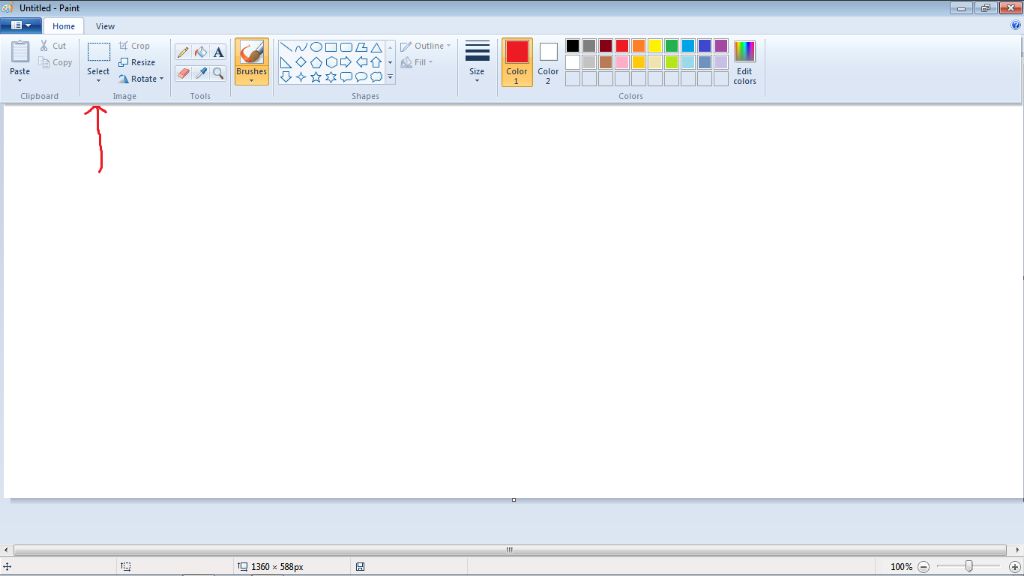The image size is (1024, 576).
Task: Click the zoom in plus button
Action: pyautogui.click(x=1014, y=567)
